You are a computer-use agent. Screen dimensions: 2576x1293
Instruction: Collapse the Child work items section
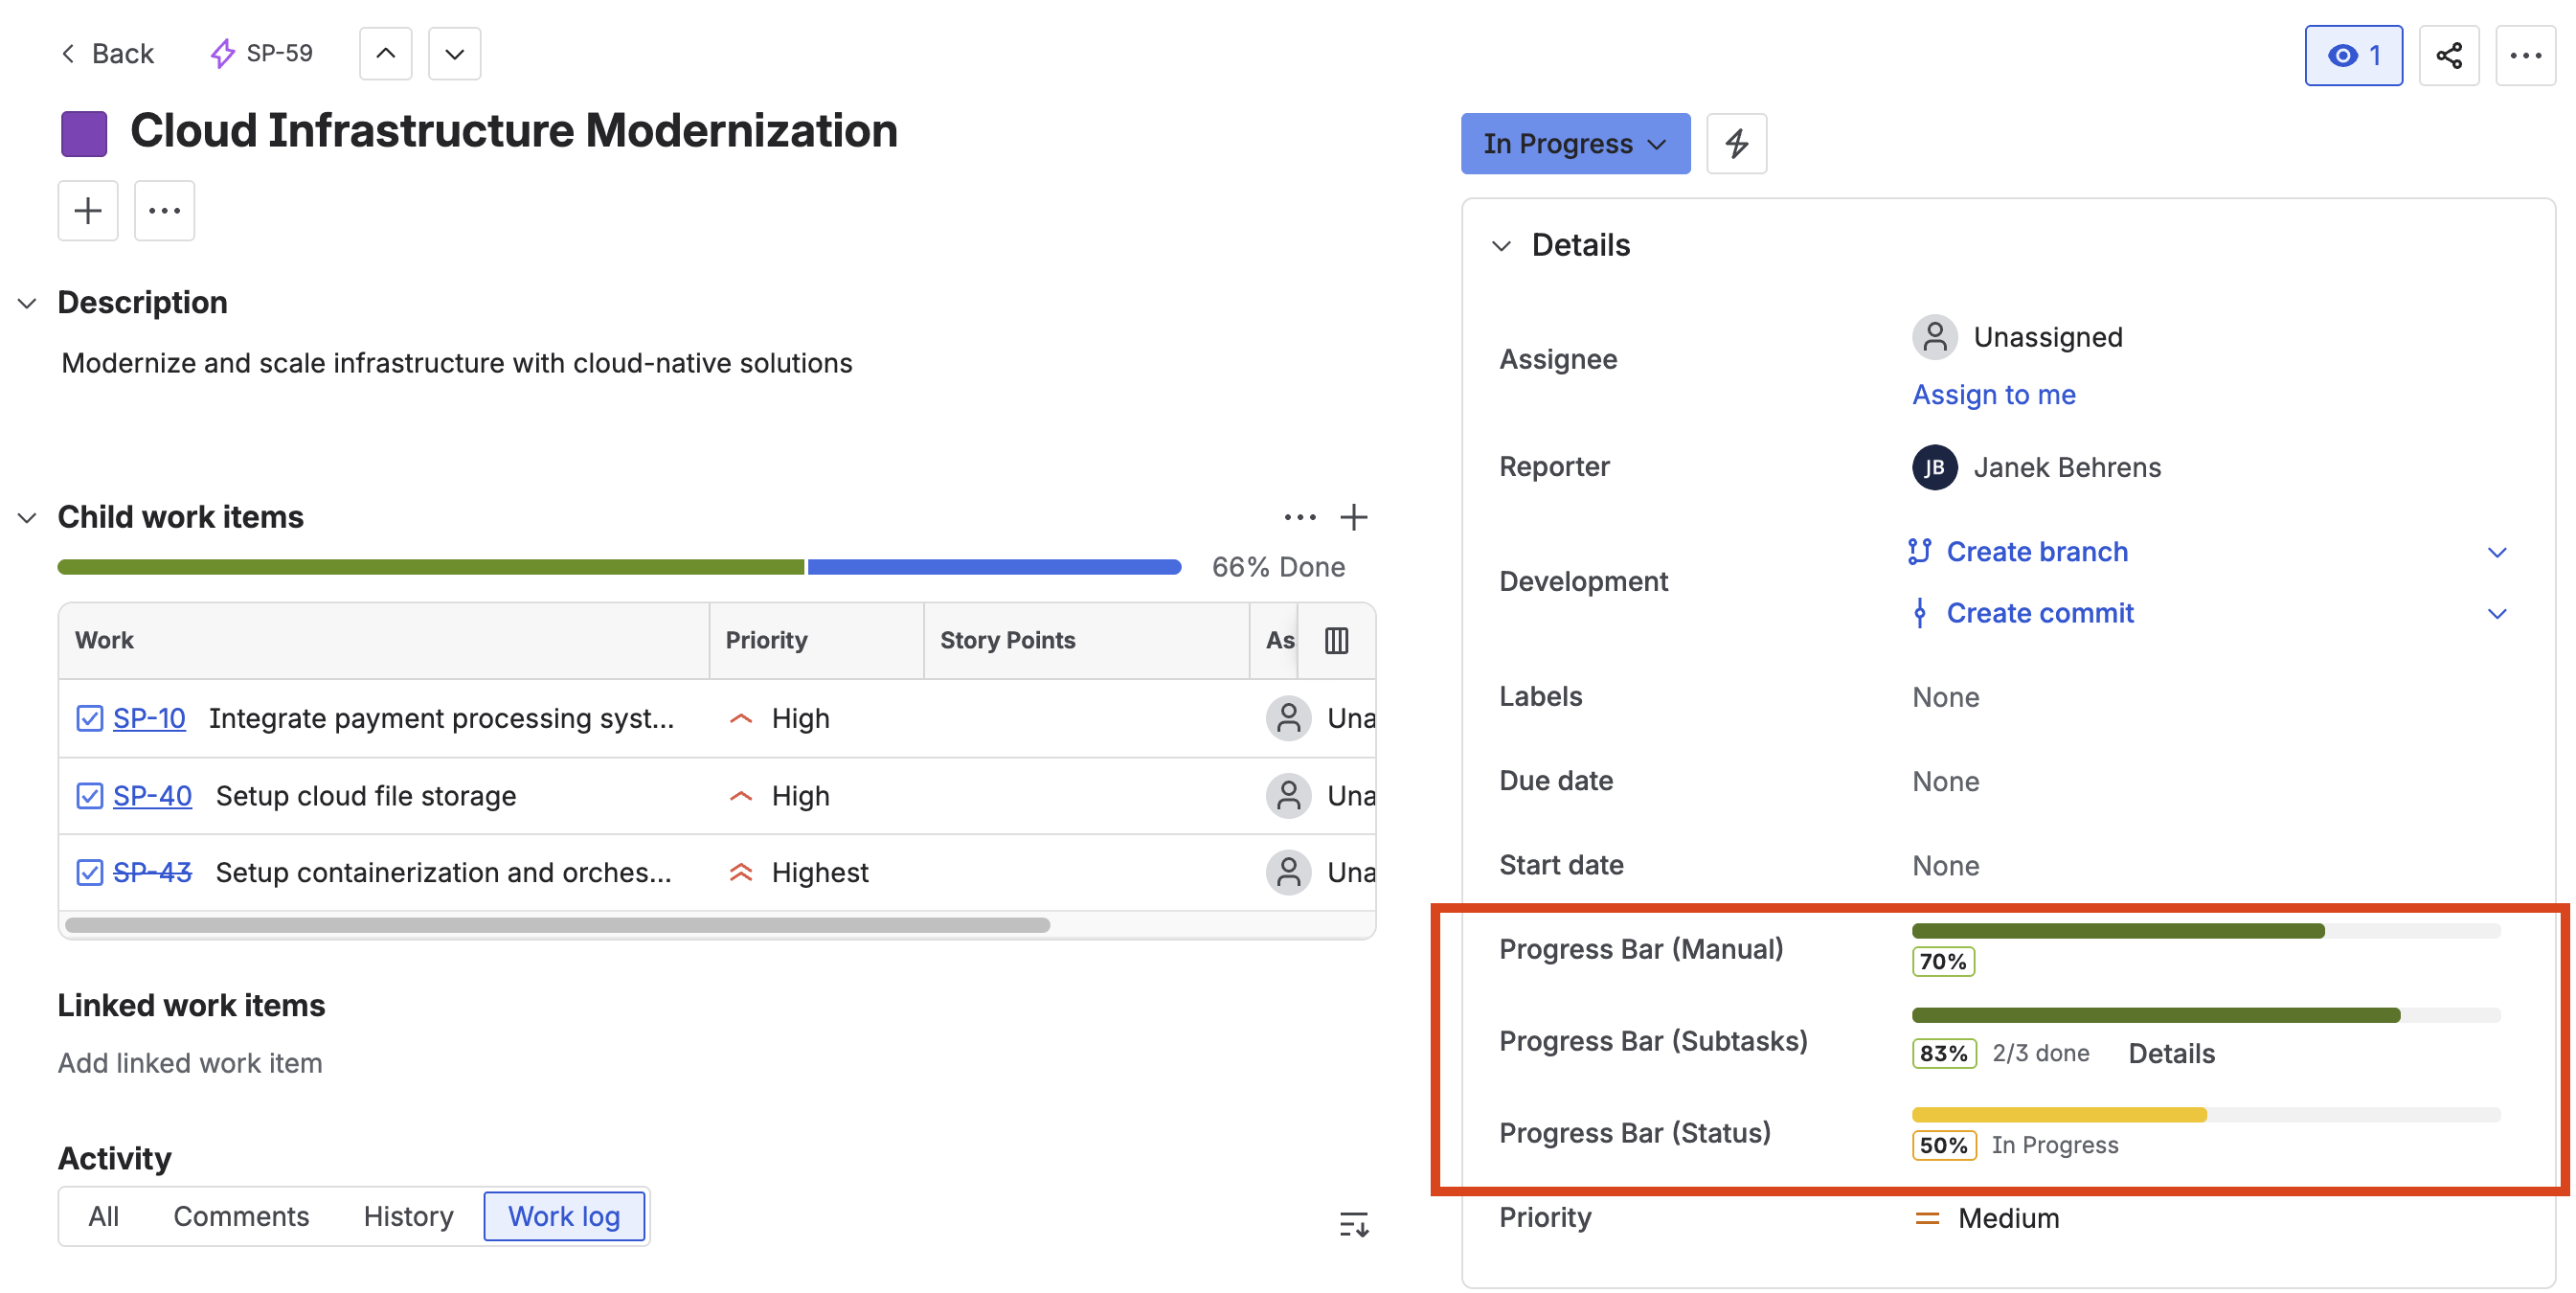pyautogui.click(x=27, y=517)
